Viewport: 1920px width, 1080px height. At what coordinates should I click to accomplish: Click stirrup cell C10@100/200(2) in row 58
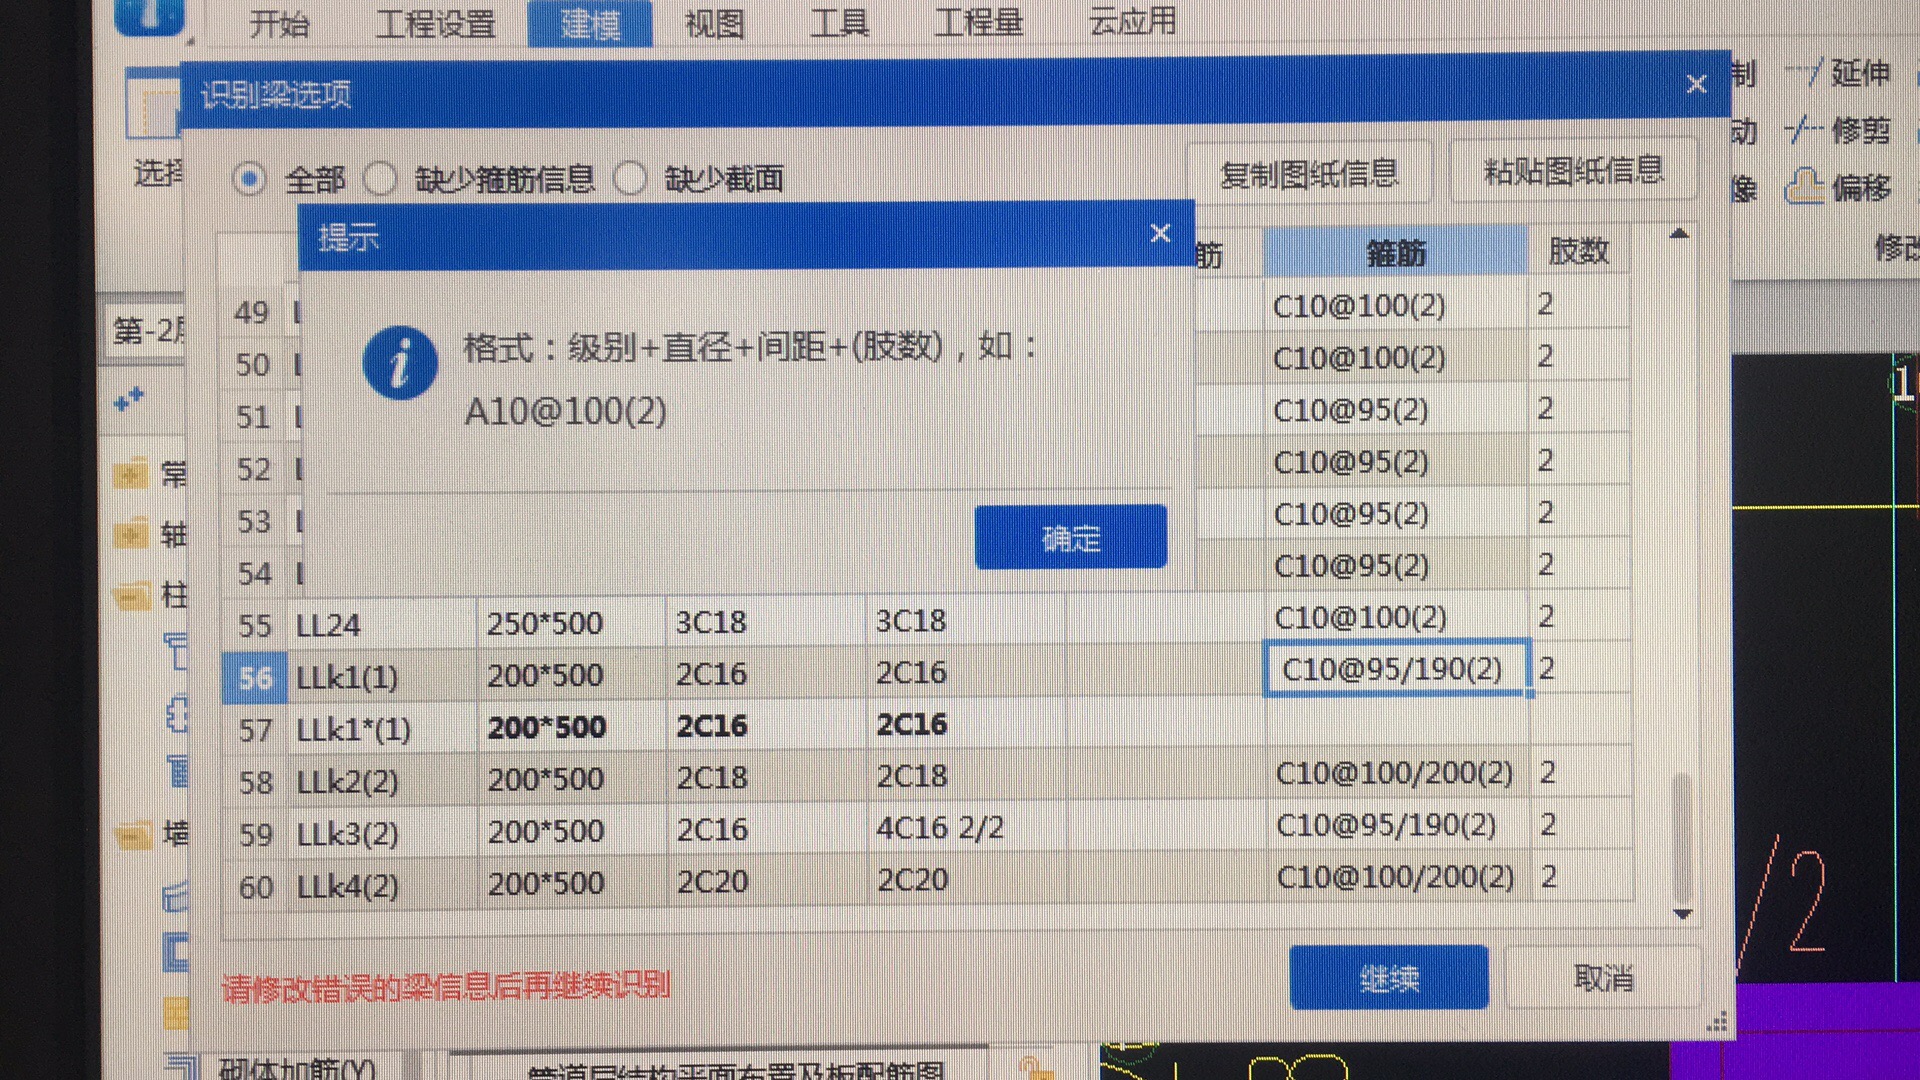[x=1398, y=772]
